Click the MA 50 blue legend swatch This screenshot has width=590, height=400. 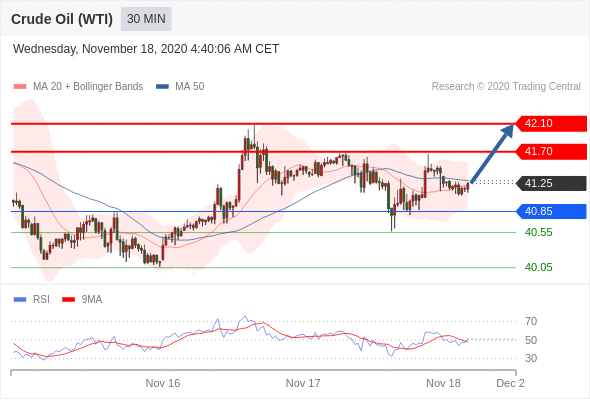click(x=162, y=87)
